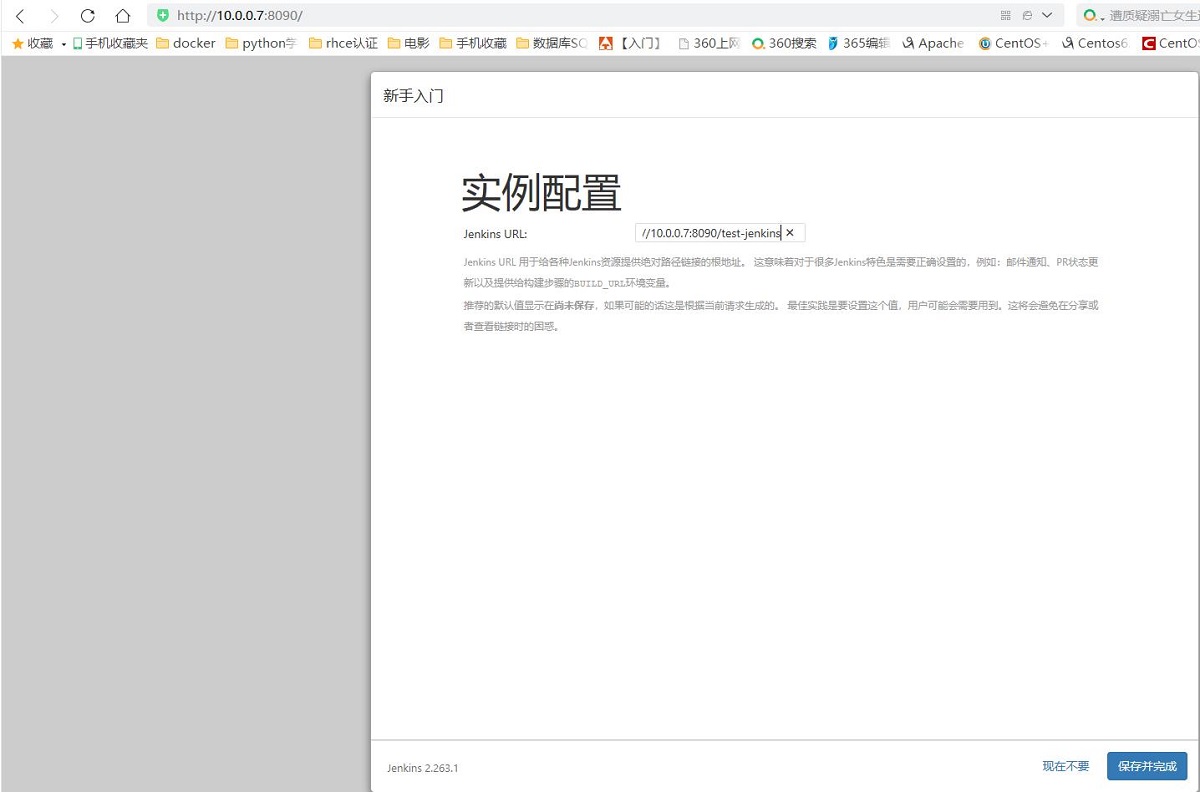Image resolution: width=1200 pixels, height=792 pixels.
Task: Open the 电影 bookmark folder
Action: click(408, 43)
